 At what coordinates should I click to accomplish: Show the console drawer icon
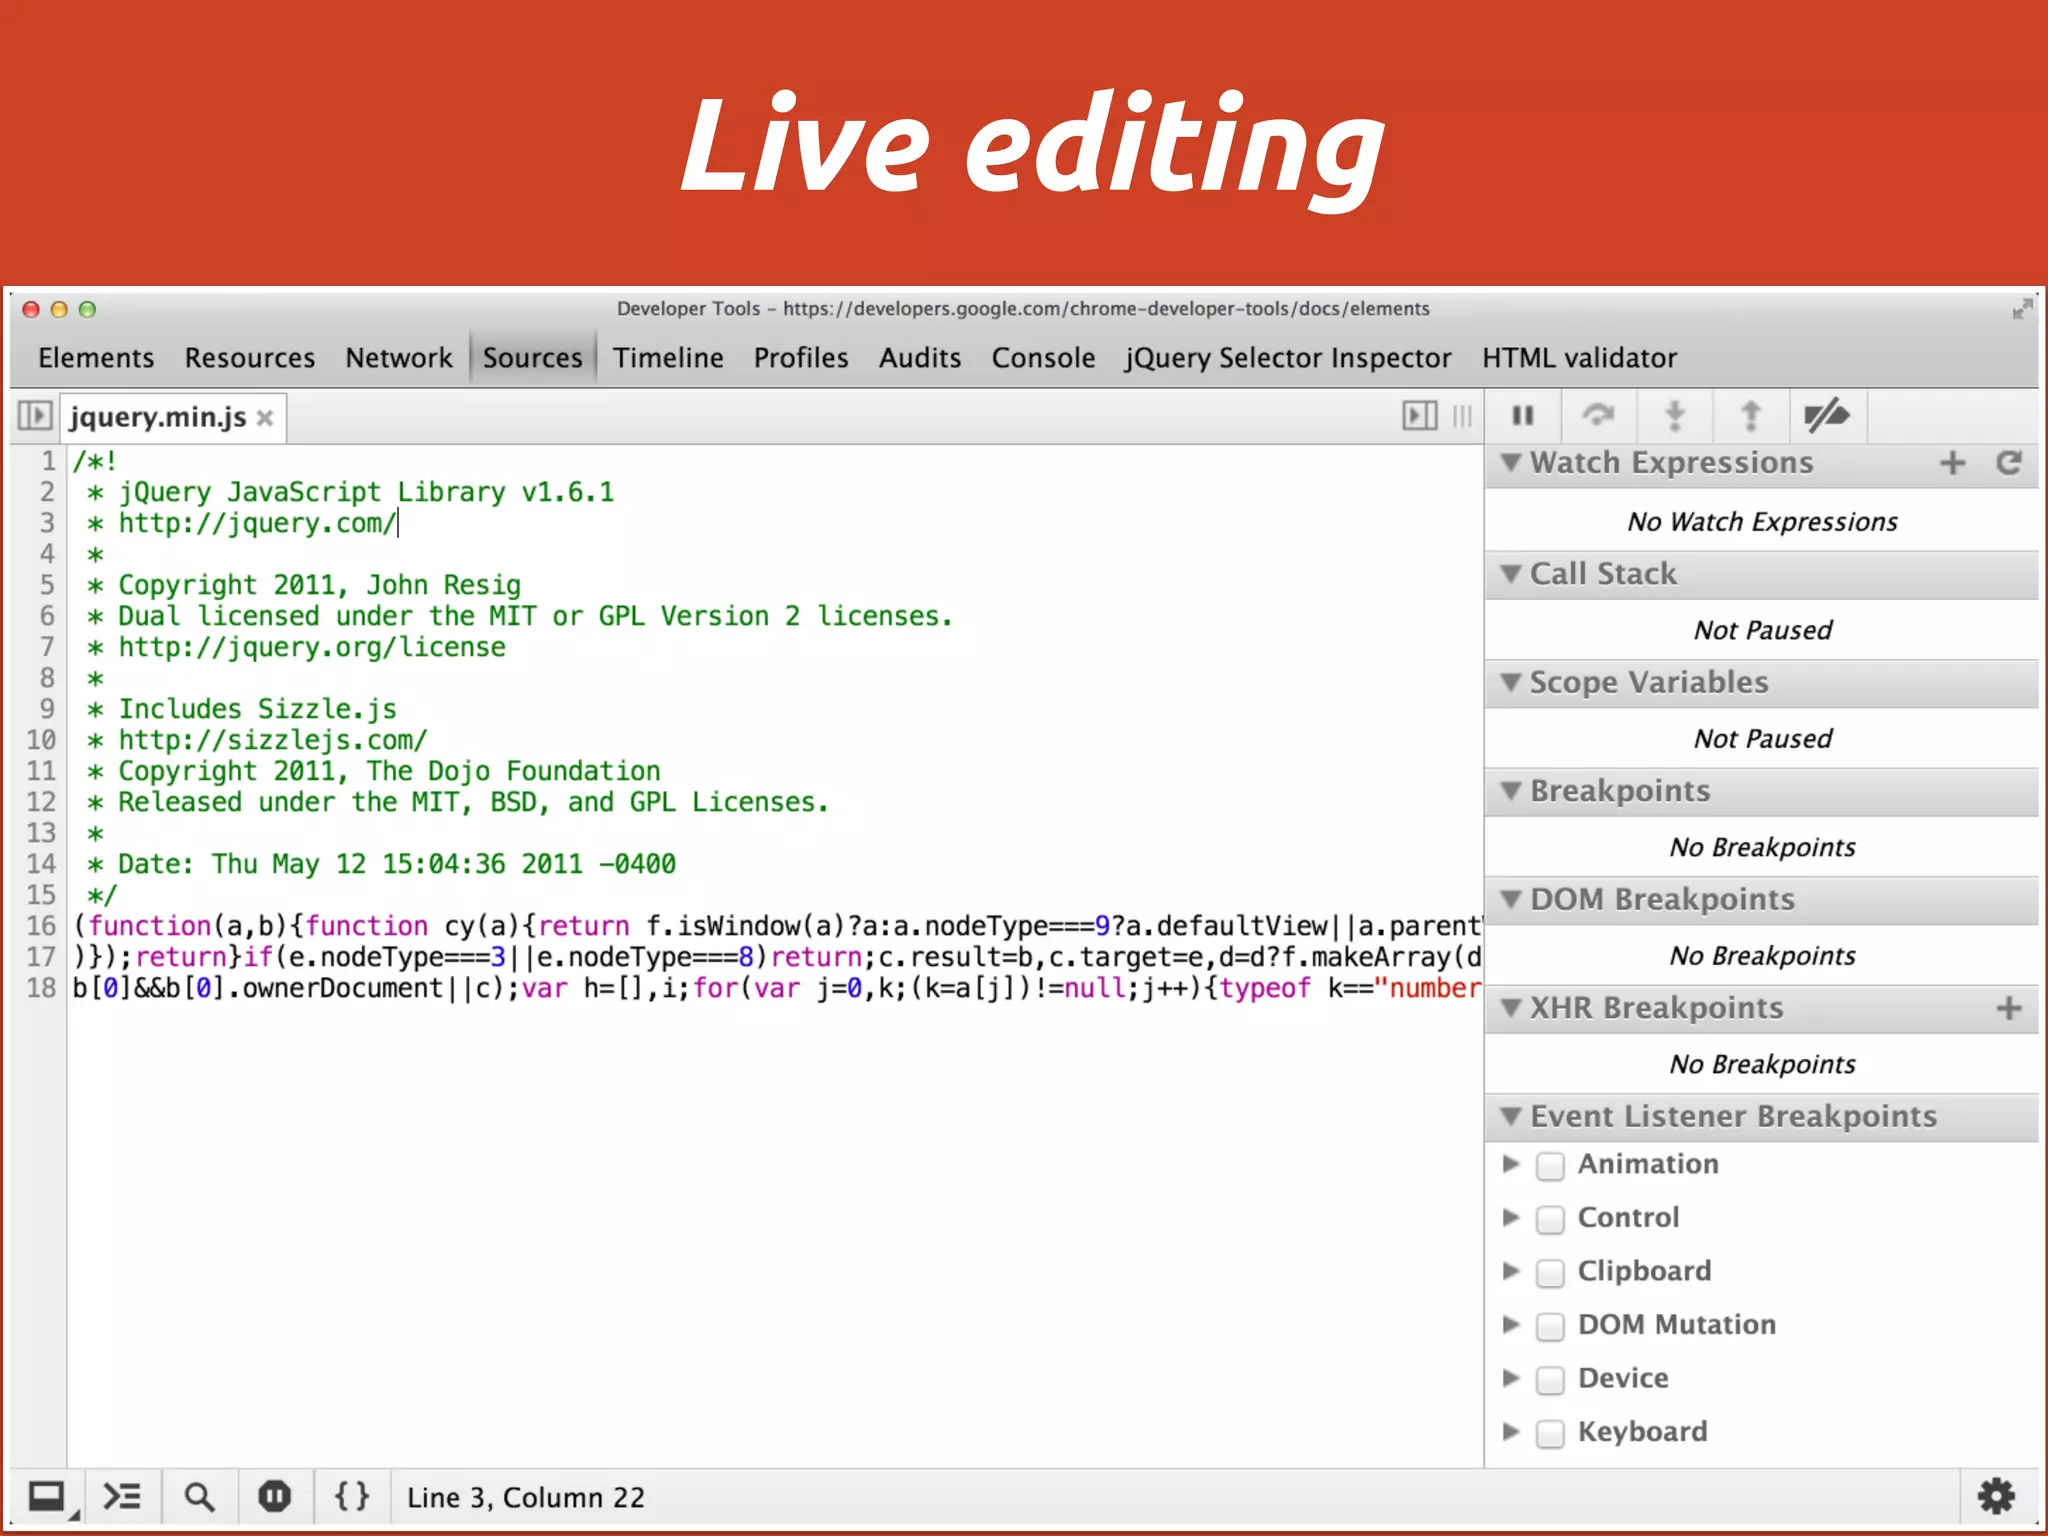click(122, 1497)
